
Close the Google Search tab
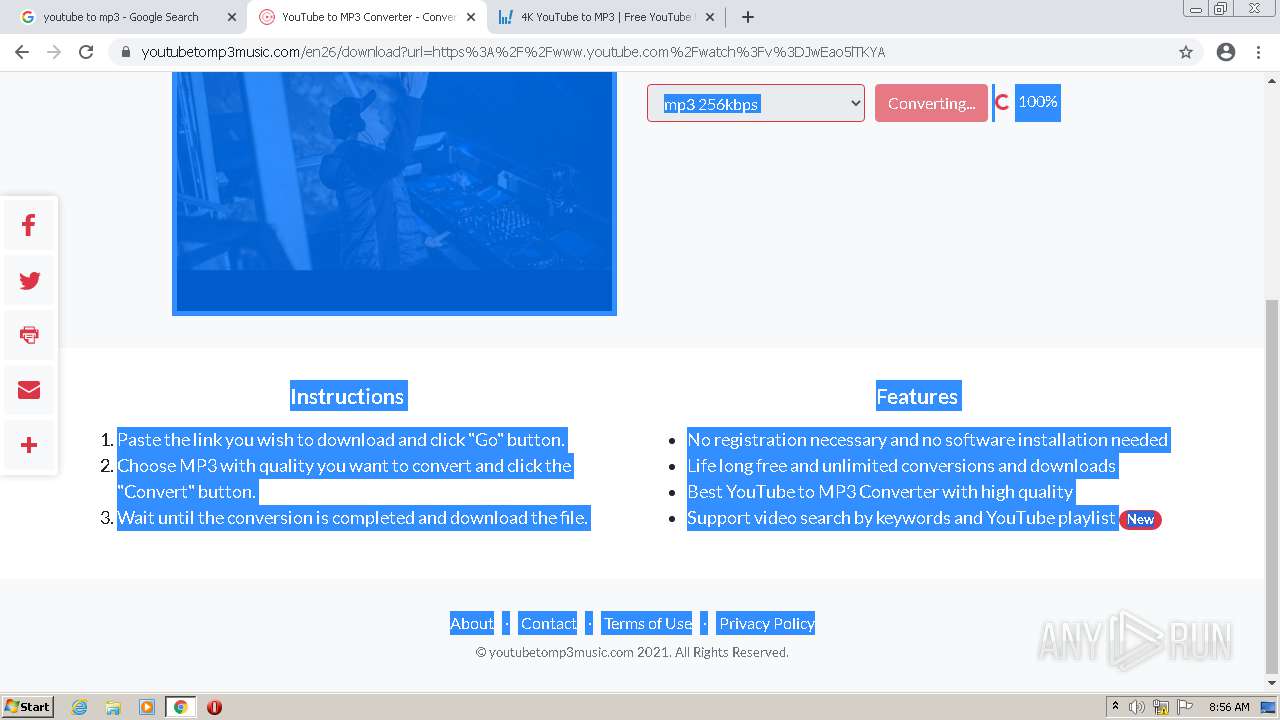(x=232, y=17)
